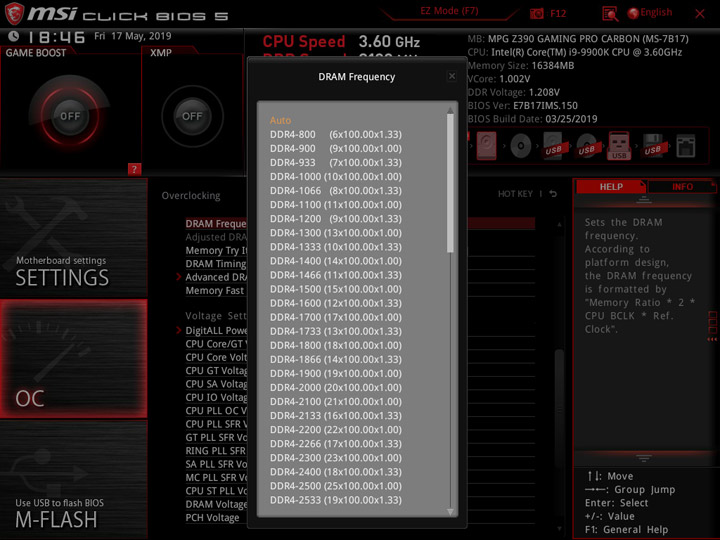Select DDR4-2000 frequency option
Viewport: 720px width, 540px height.
pos(336,388)
